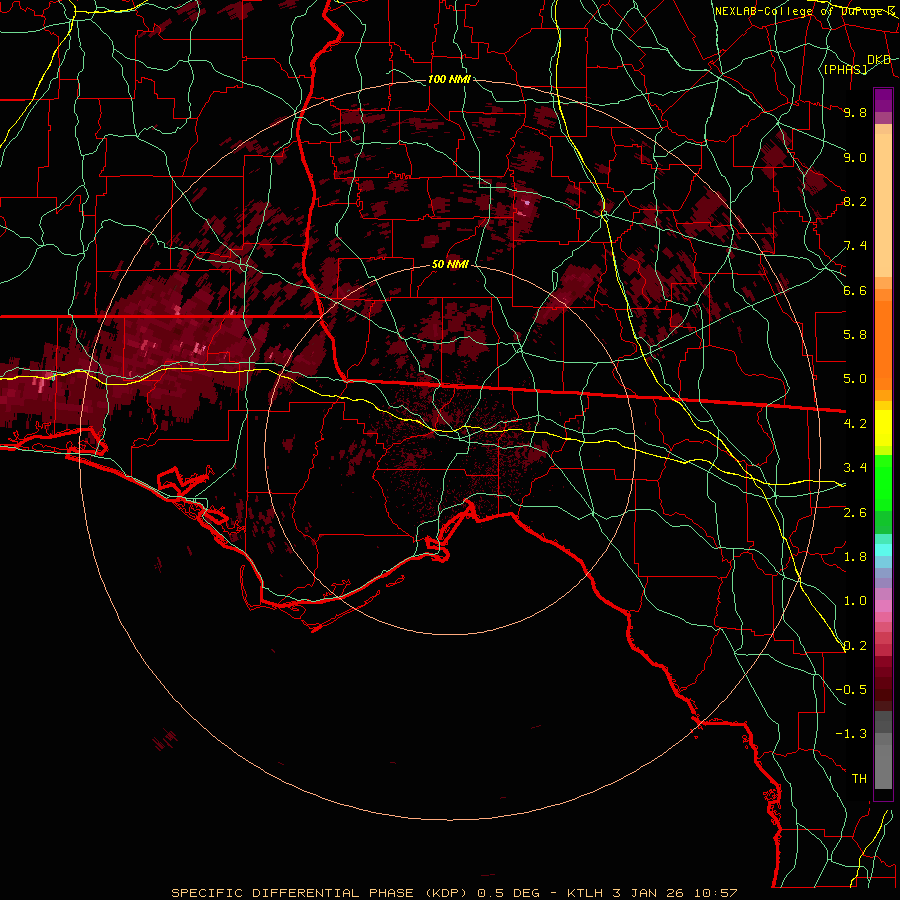
Task: Pick the gray bottom color bar segment
Action: tap(883, 769)
